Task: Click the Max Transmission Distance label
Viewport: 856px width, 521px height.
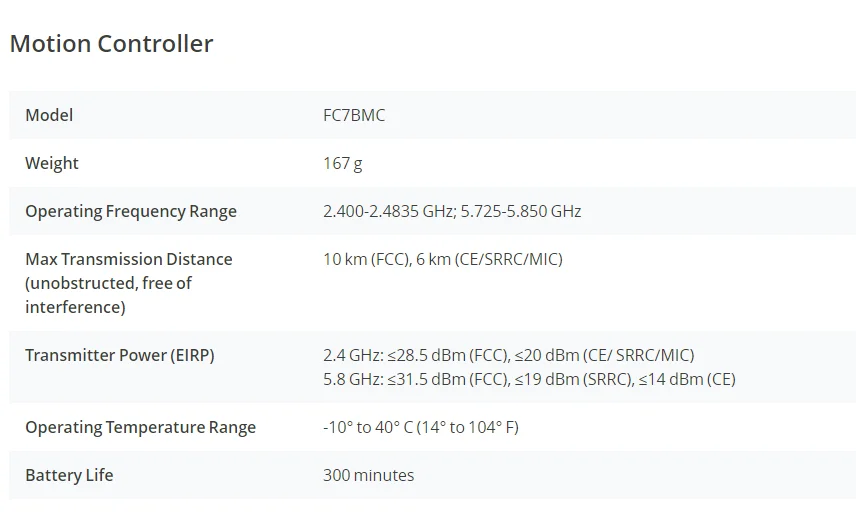Action: [128, 259]
